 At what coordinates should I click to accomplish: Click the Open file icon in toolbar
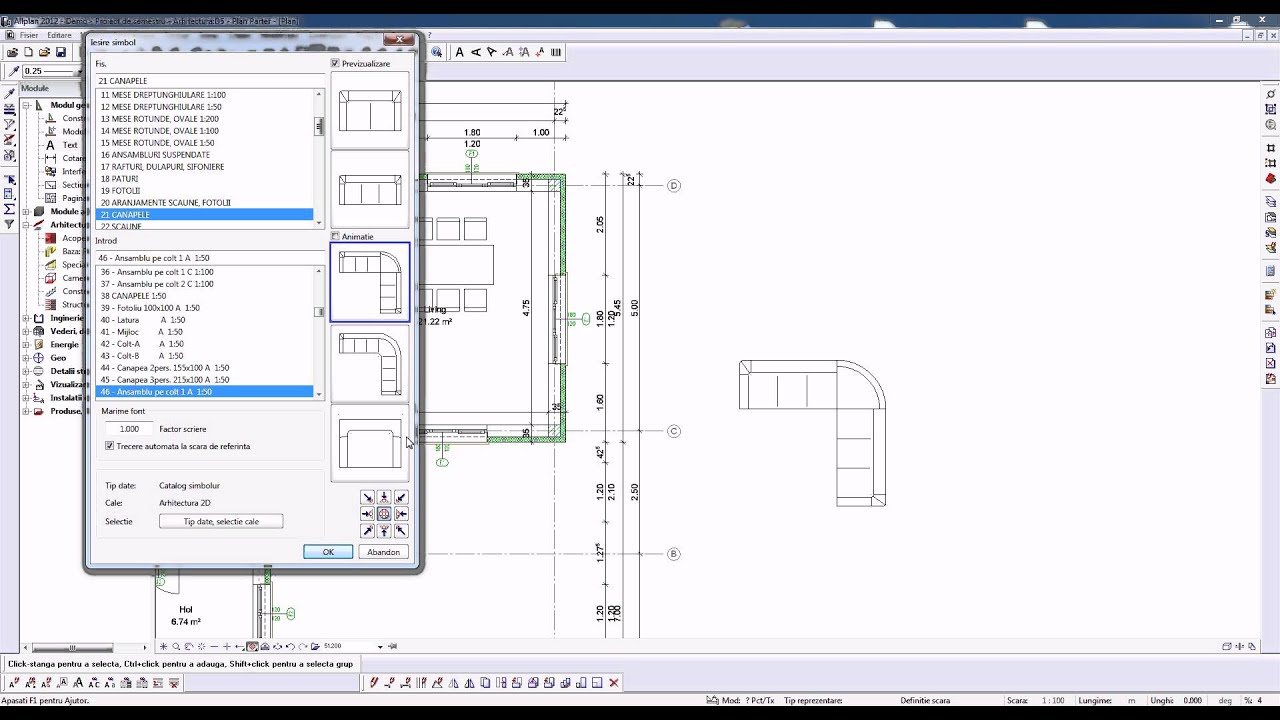tap(44, 52)
